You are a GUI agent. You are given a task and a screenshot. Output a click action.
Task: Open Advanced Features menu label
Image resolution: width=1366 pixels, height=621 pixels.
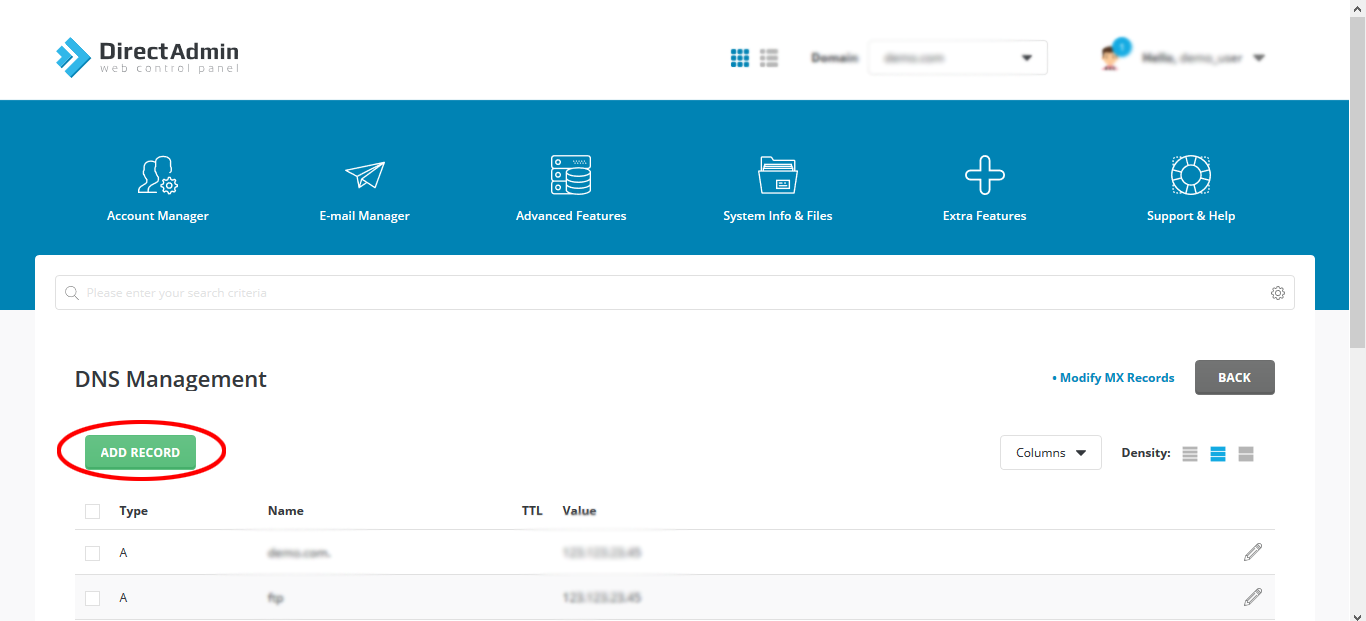(x=571, y=216)
